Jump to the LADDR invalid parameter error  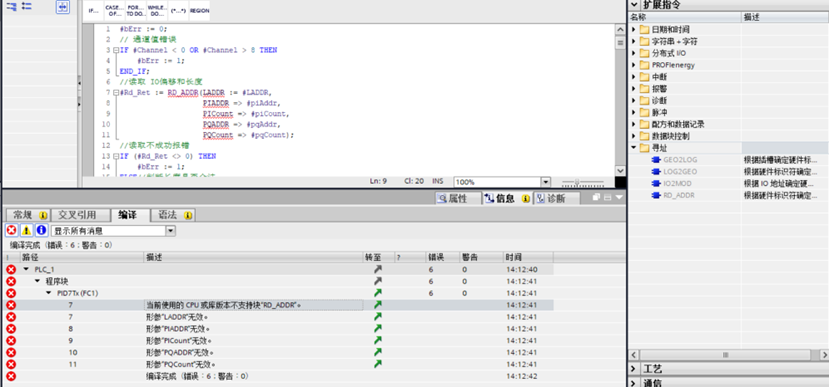(377, 317)
